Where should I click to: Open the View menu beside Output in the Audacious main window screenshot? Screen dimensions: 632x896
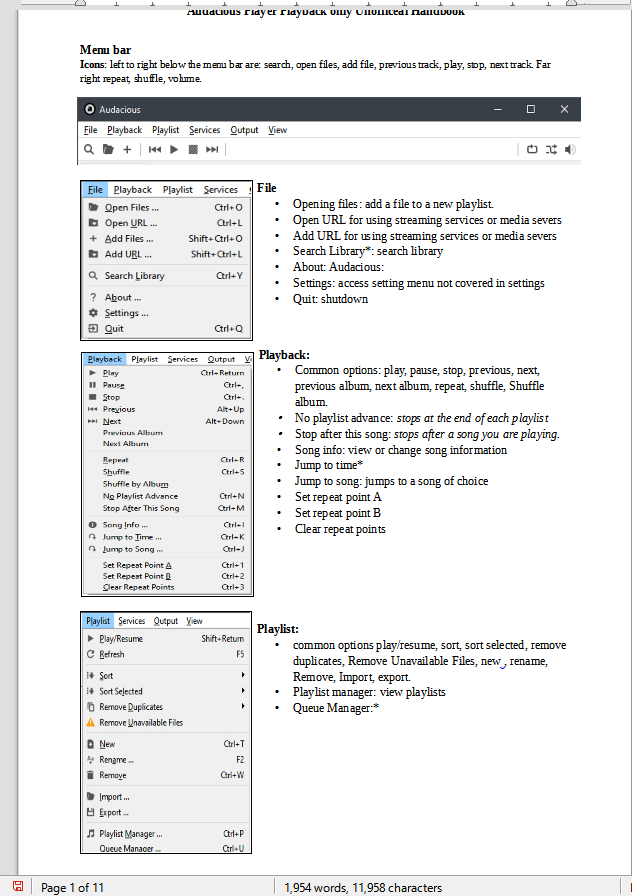tap(278, 130)
